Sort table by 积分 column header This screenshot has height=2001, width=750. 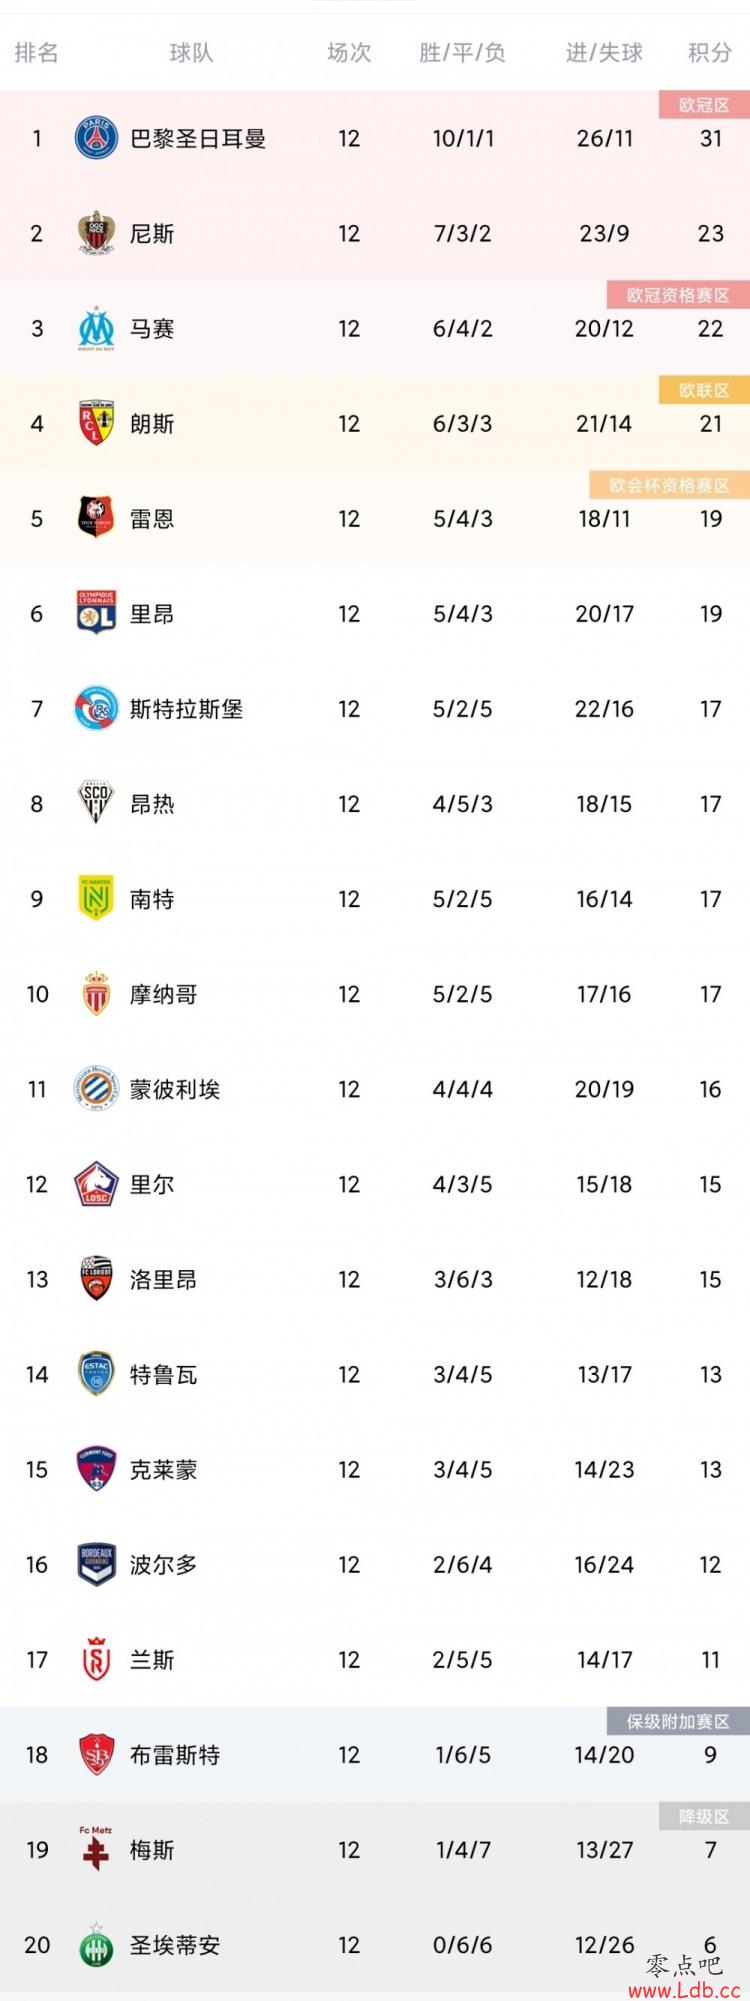[x=710, y=53]
